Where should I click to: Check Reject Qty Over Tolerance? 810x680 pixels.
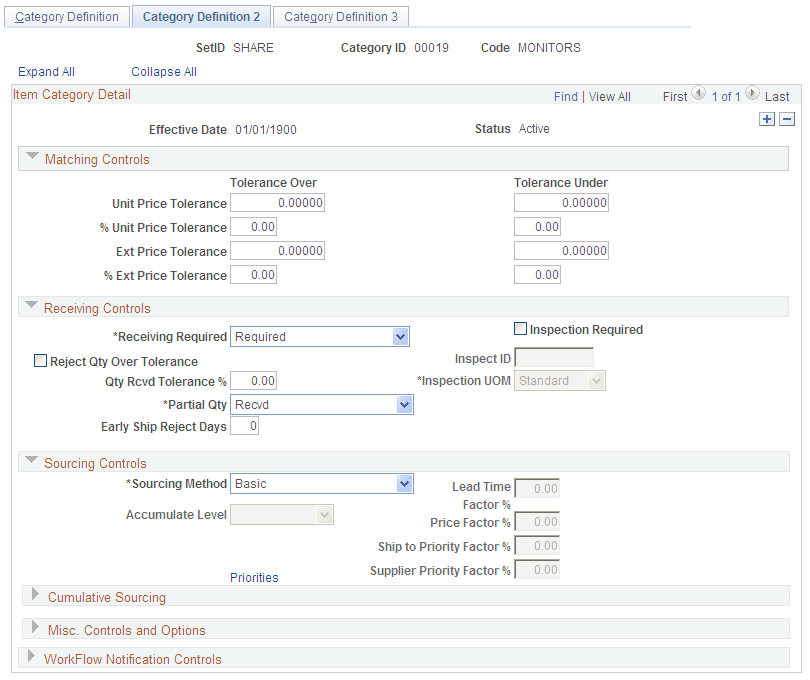pyautogui.click(x=40, y=360)
